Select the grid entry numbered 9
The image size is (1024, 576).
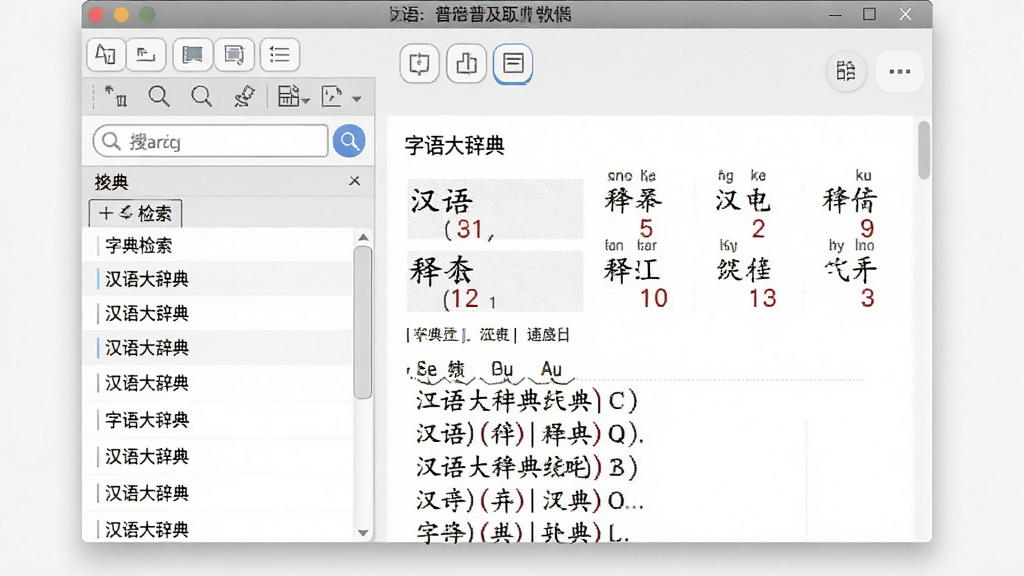coord(850,205)
